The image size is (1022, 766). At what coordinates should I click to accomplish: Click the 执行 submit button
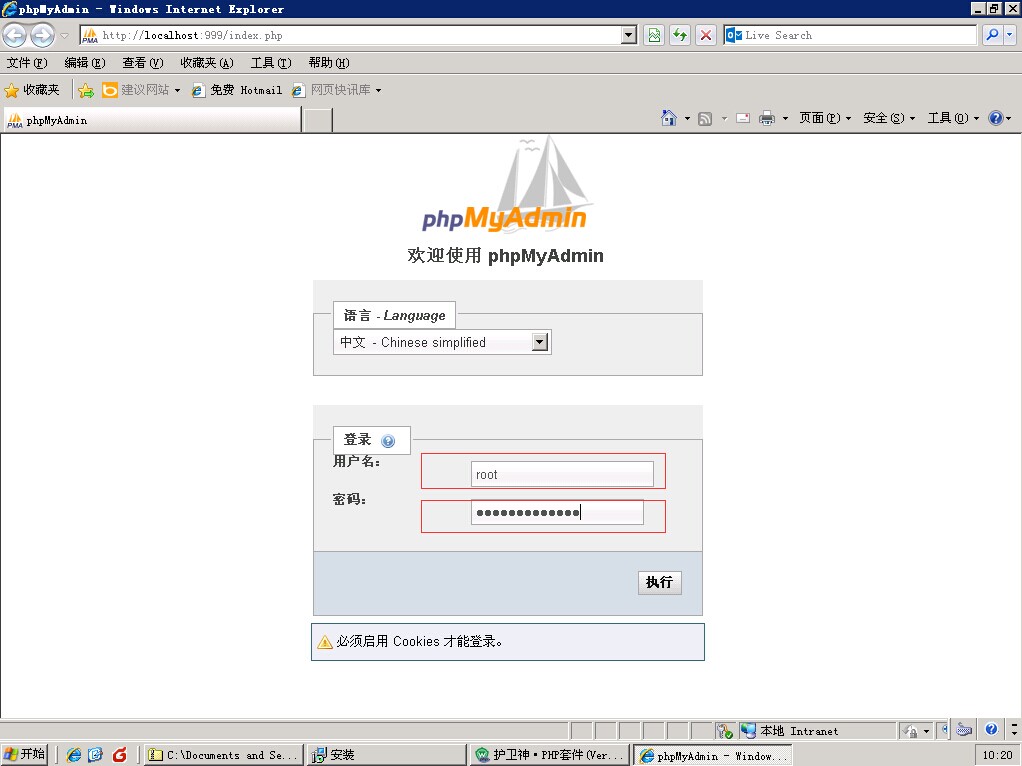(659, 582)
